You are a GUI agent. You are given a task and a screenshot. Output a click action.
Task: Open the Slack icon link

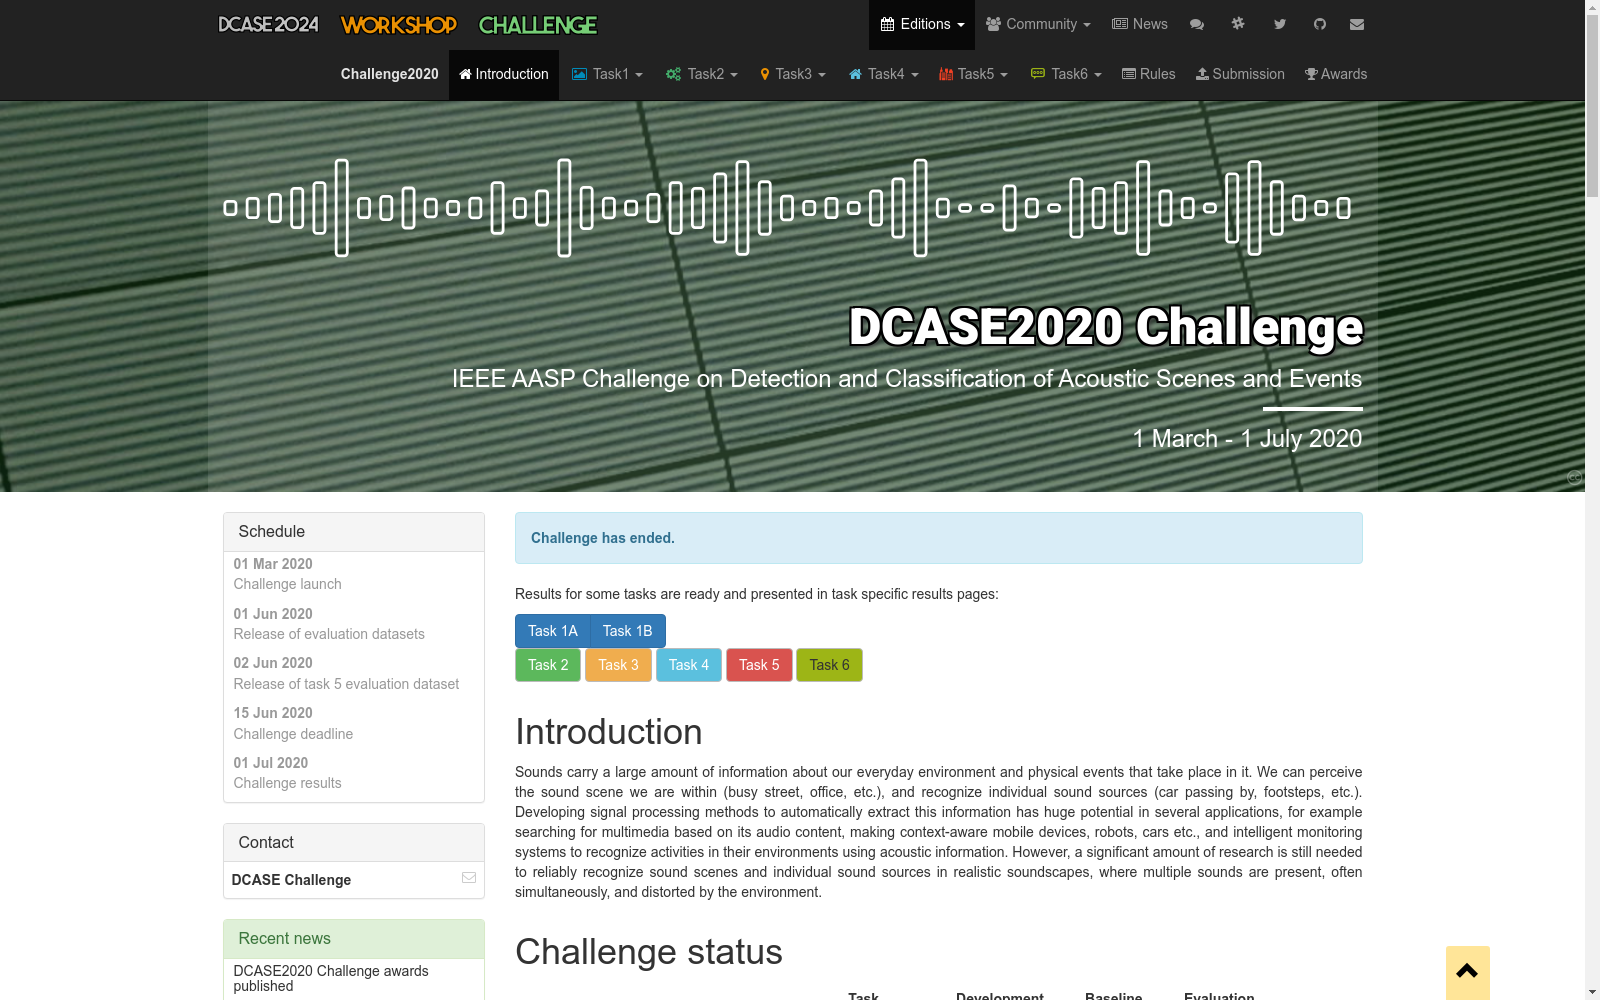pyautogui.click(x=1238, y=24)
